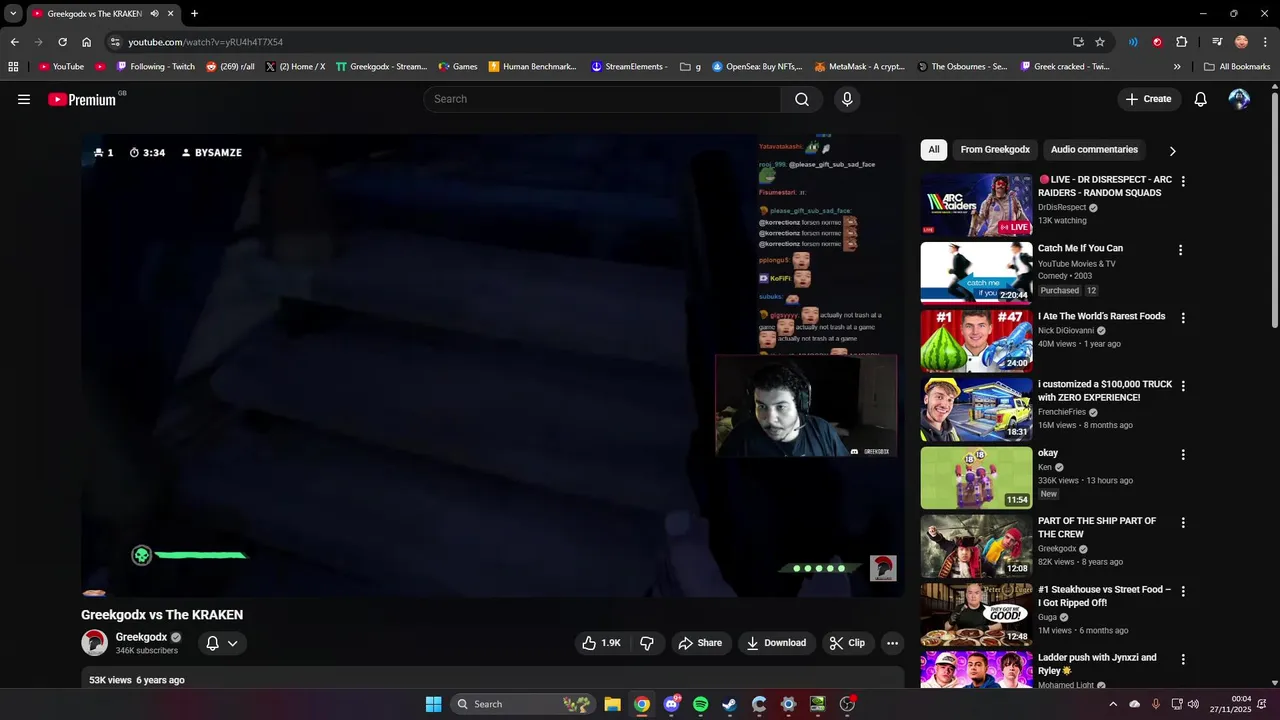The height and width of the screenshot is (720, 1280).
Task: Open the Windows Start menu
Action: point(433,704)
